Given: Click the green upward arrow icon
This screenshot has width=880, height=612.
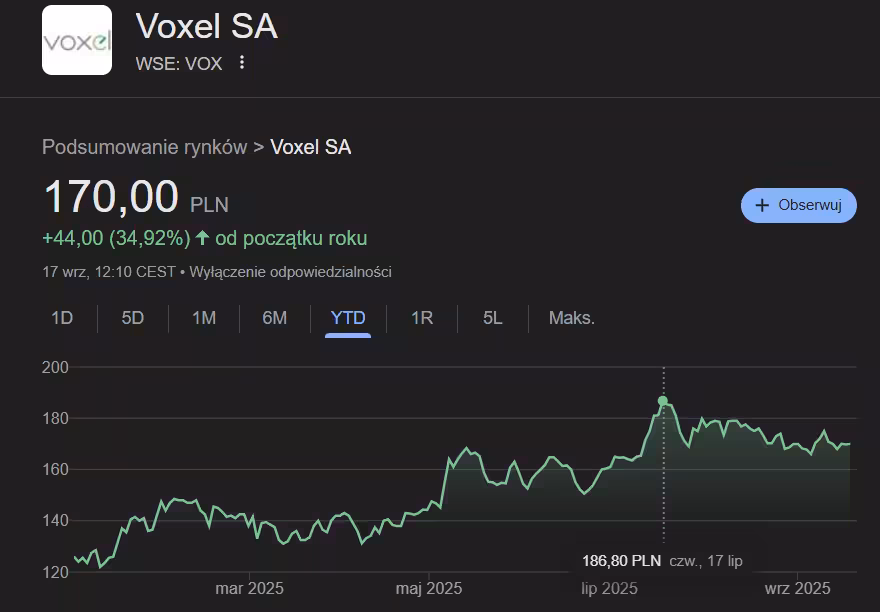Looking at the screenshot, I should coord(203,238).
